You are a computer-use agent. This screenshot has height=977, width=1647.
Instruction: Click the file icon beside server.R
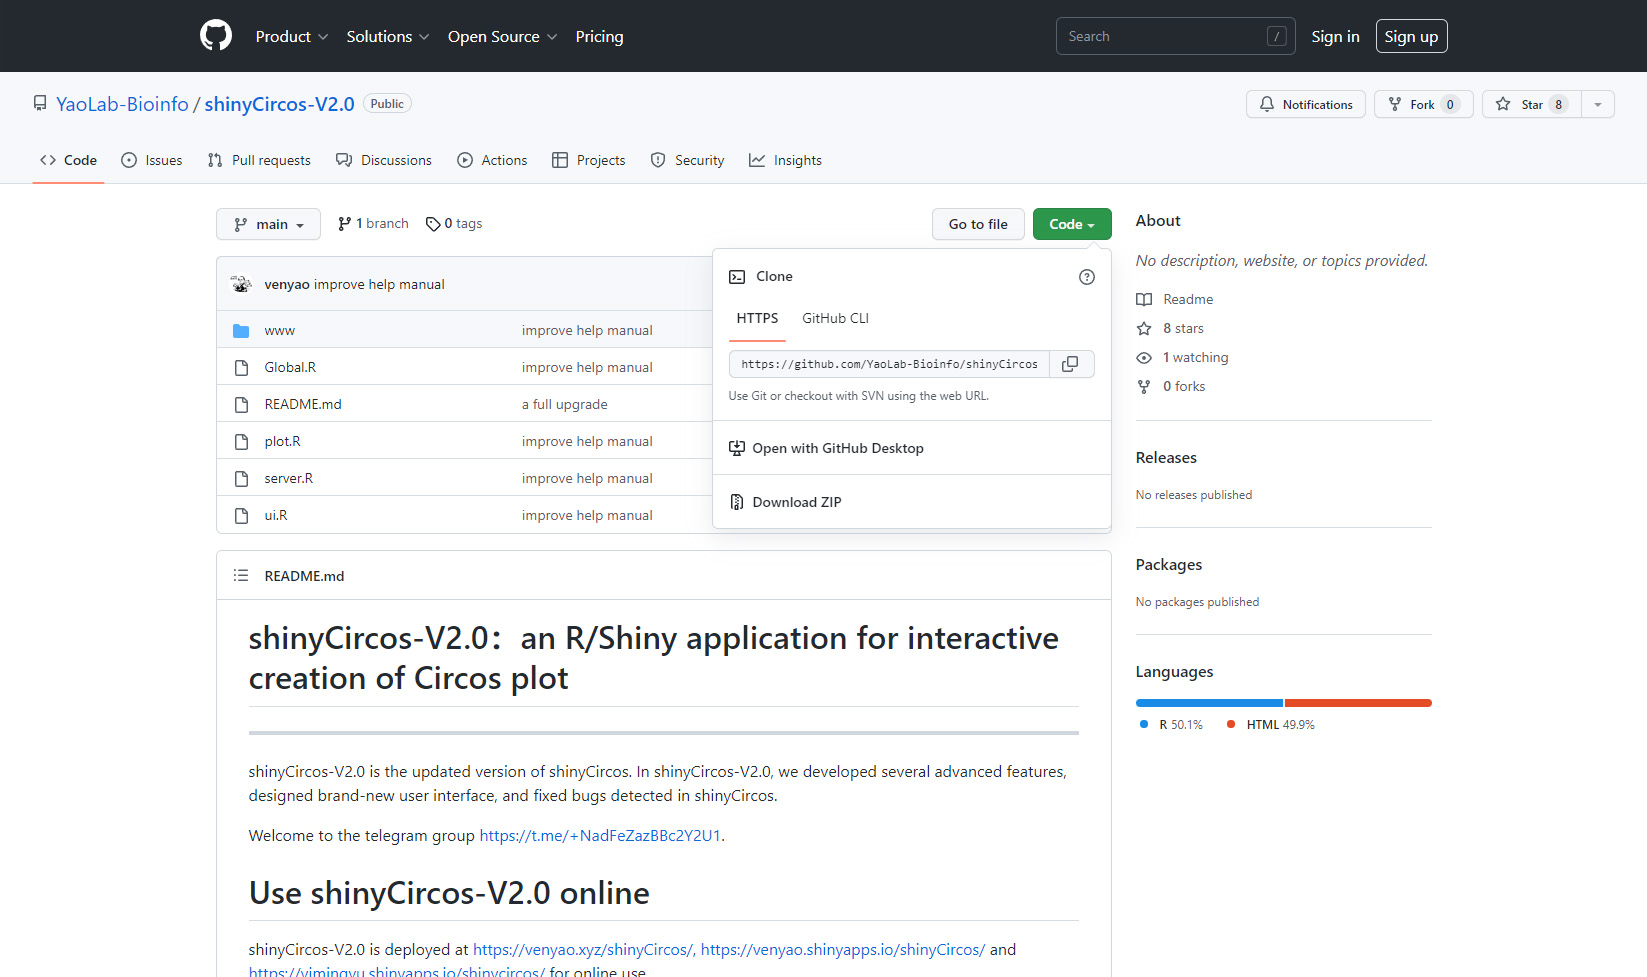241,478
